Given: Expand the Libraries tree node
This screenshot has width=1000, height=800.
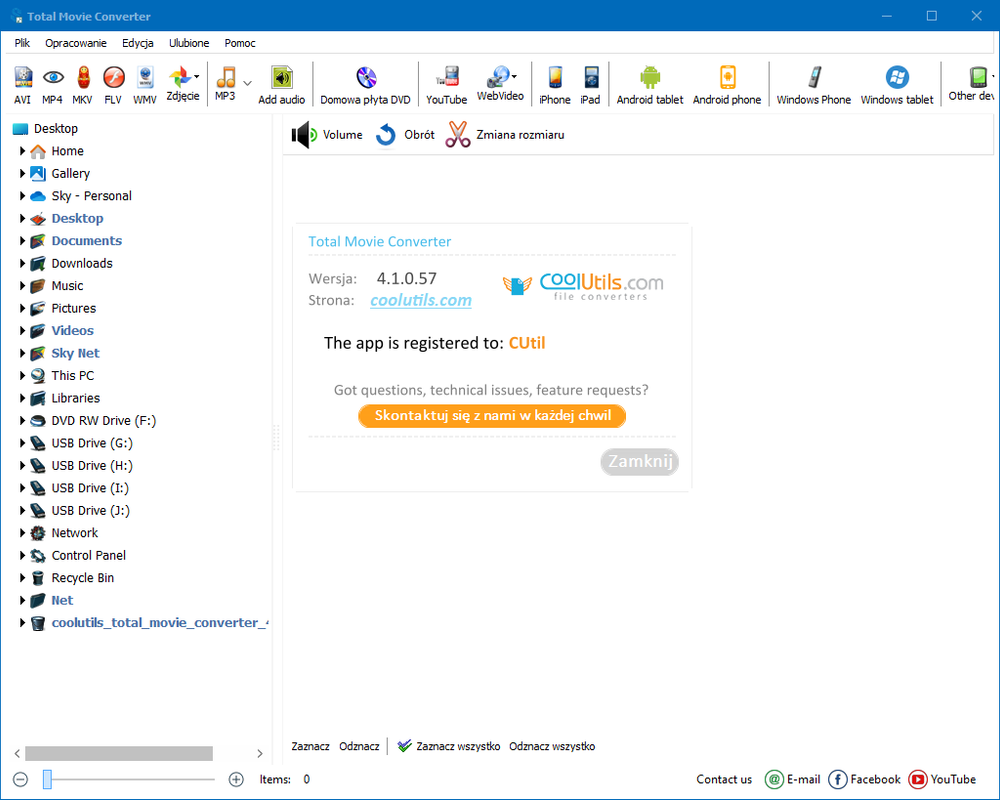Looking at the screenshot, I should [22, 398].
